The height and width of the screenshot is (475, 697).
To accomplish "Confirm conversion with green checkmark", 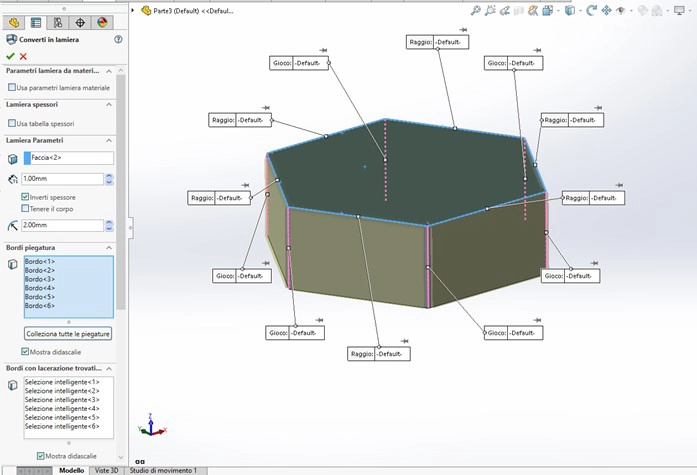I will (x=11, y=56).
